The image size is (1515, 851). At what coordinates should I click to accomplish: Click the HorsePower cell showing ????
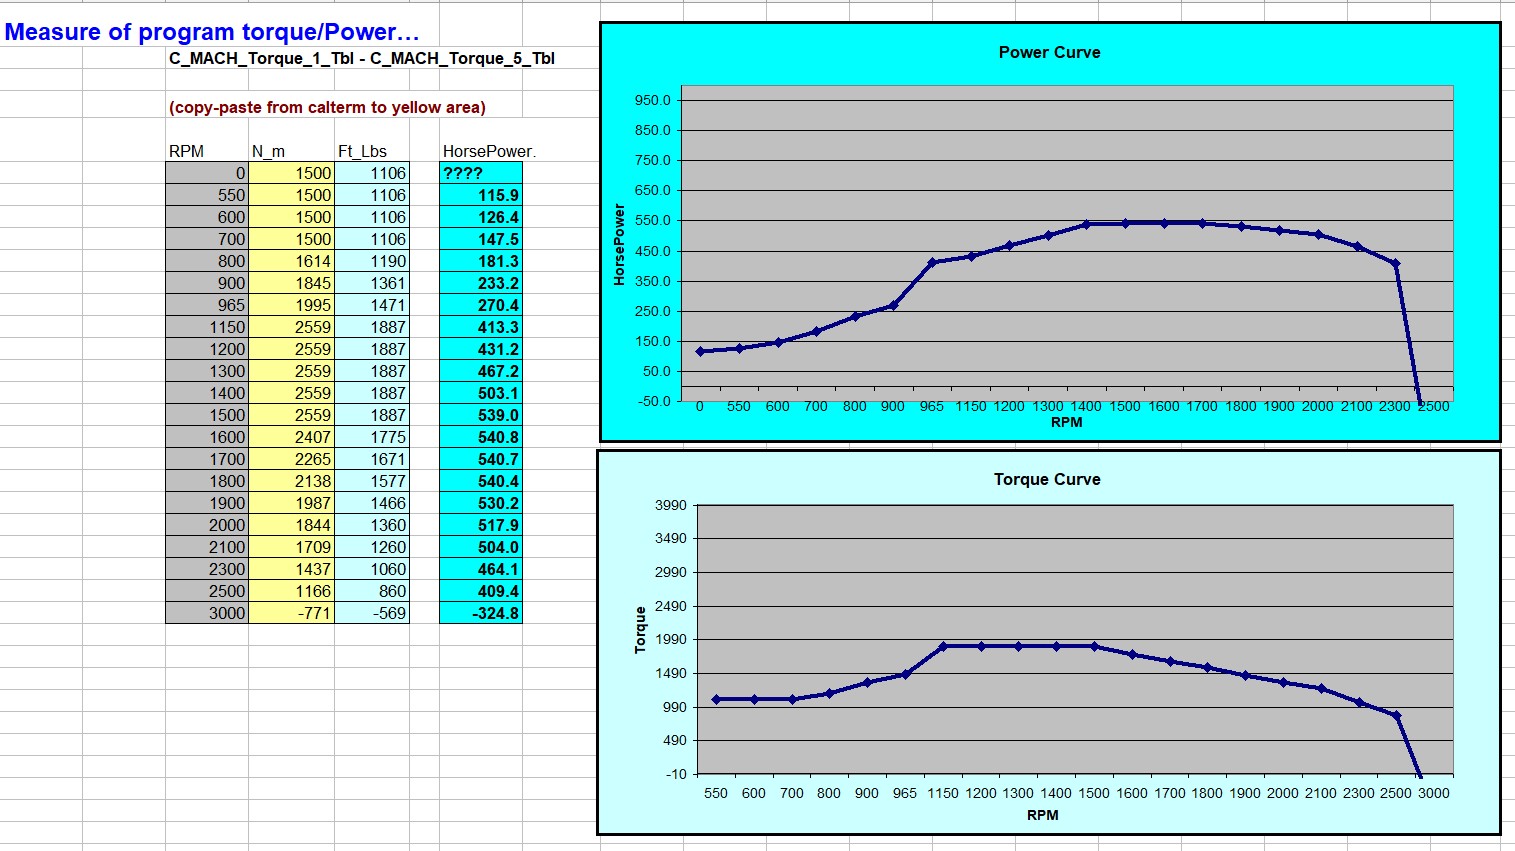(480, 173)
